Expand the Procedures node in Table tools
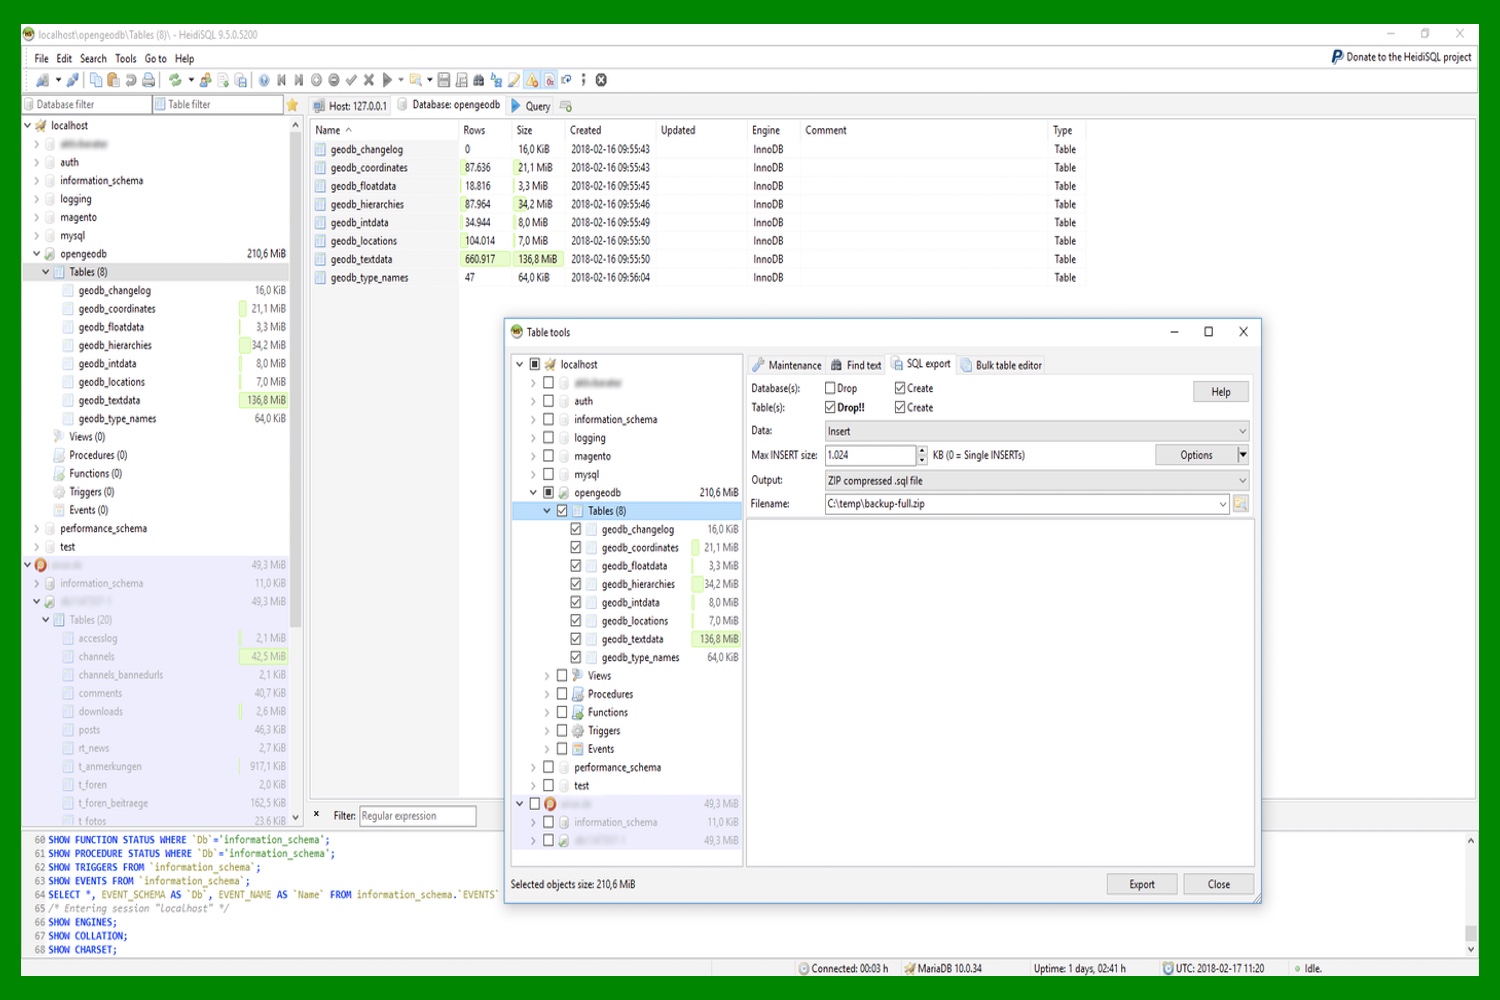The image size is (1500, 1000). 547,694
